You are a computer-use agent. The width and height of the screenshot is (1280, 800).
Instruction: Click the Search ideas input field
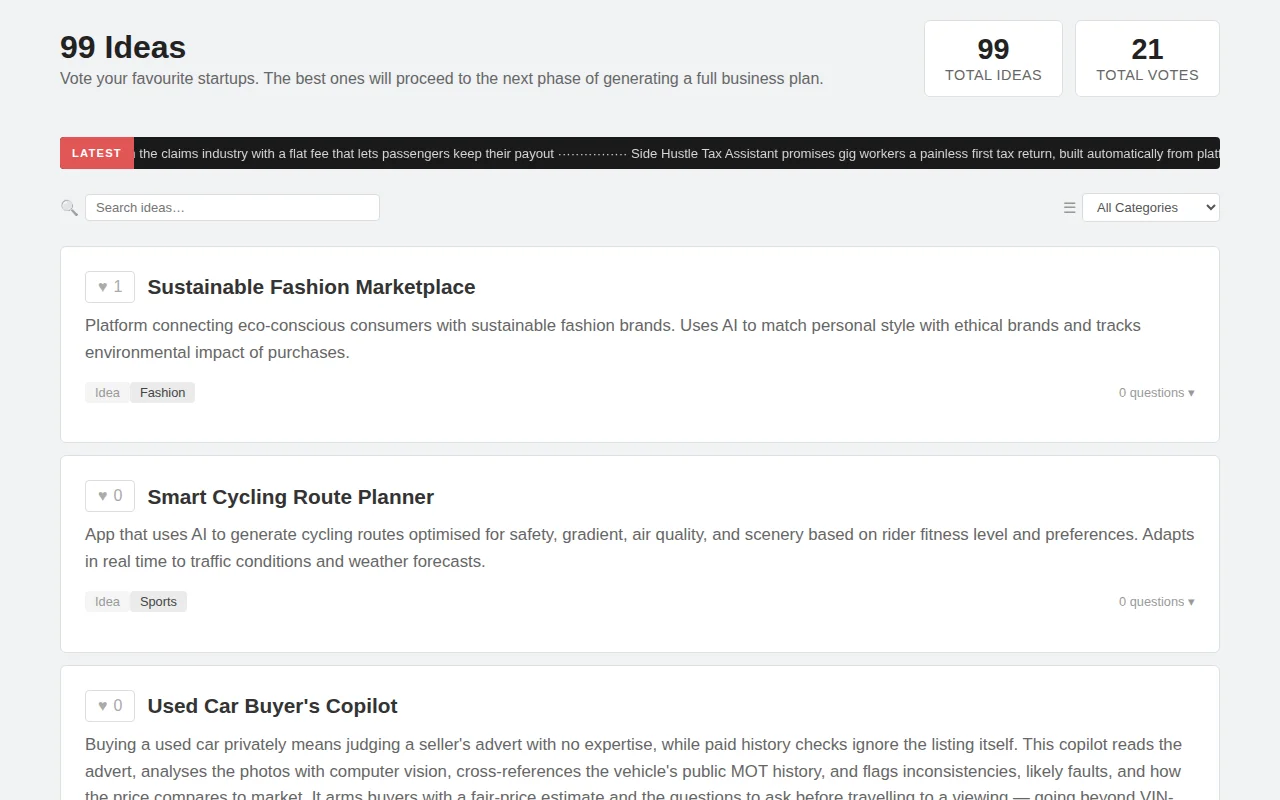(232, 208)
